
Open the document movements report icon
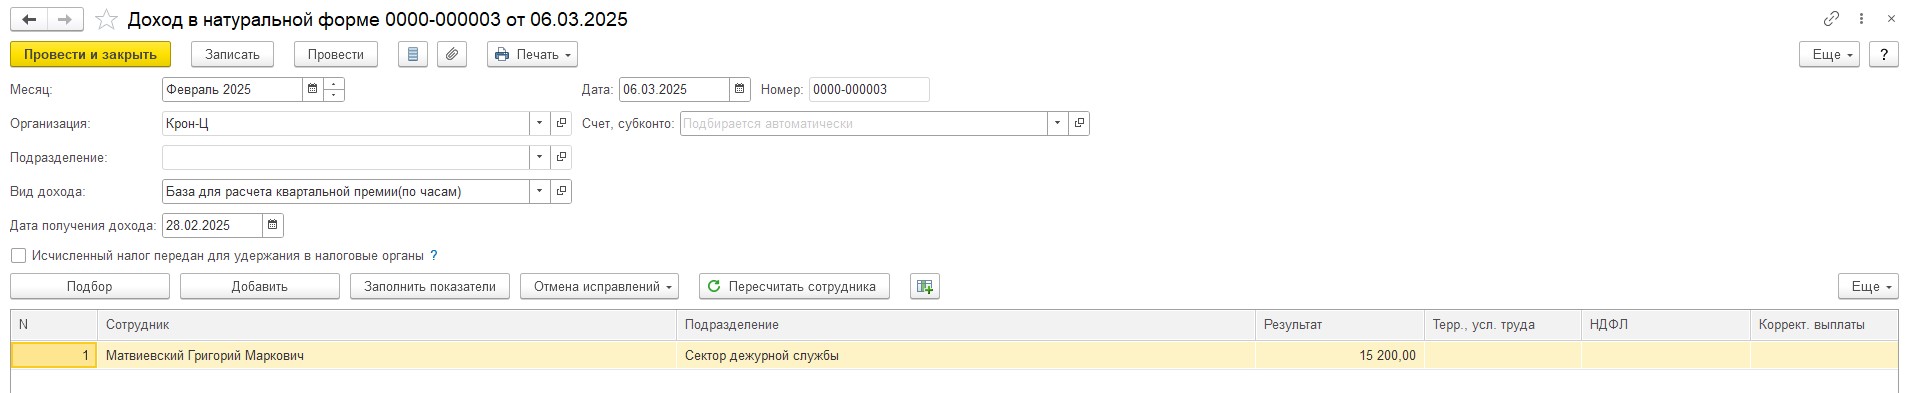pyautogui.click(x=413, y=54)
